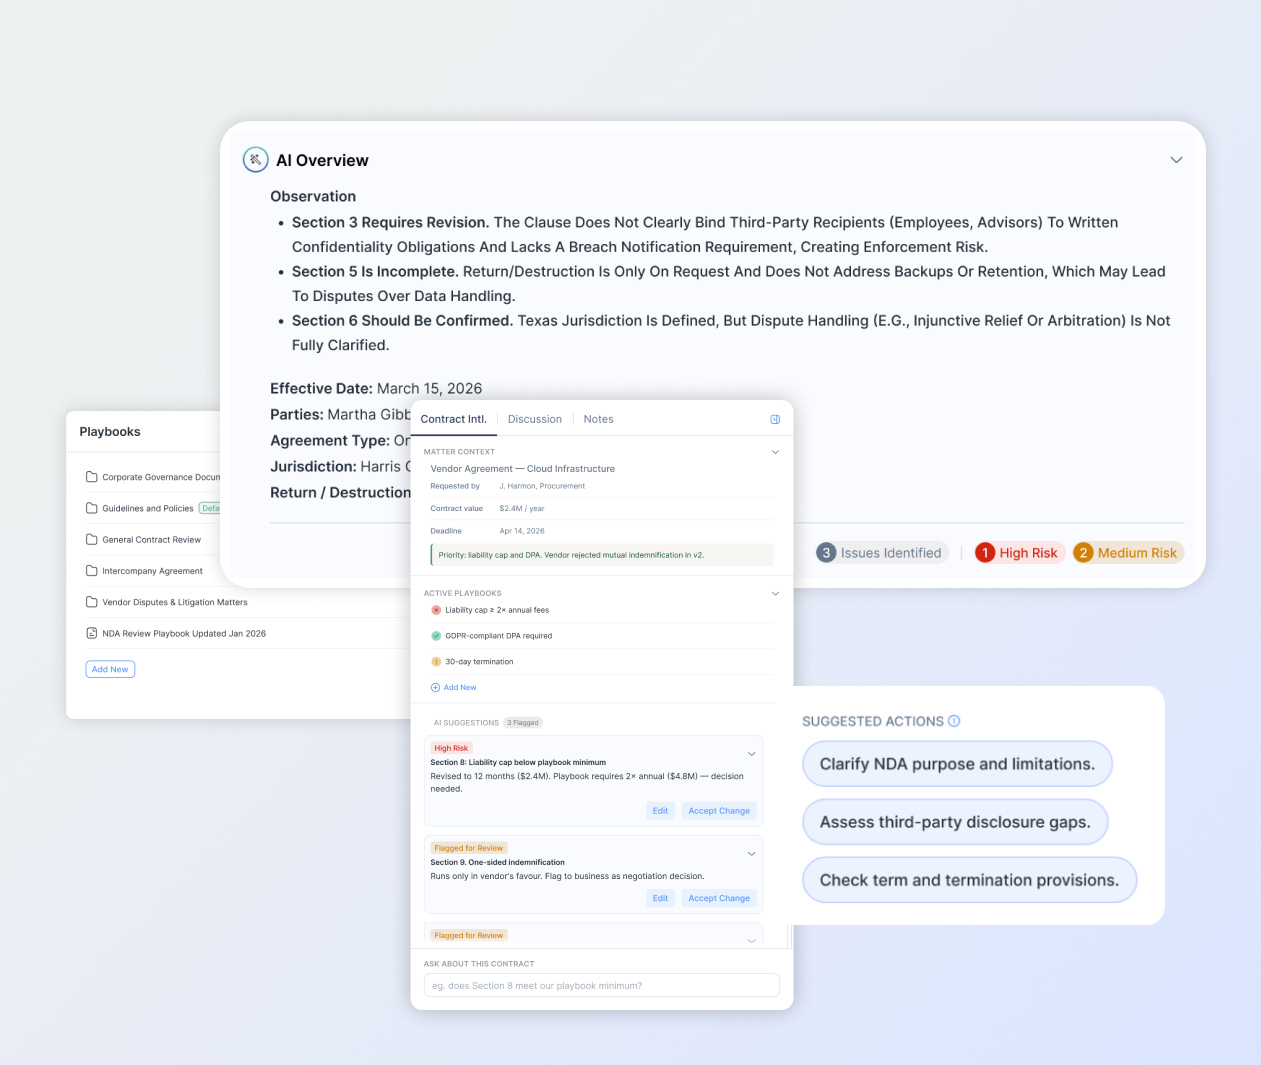Click Flagged for Review tag on Section 9
Screen dimensions: 1261x1065
[469, 848]
